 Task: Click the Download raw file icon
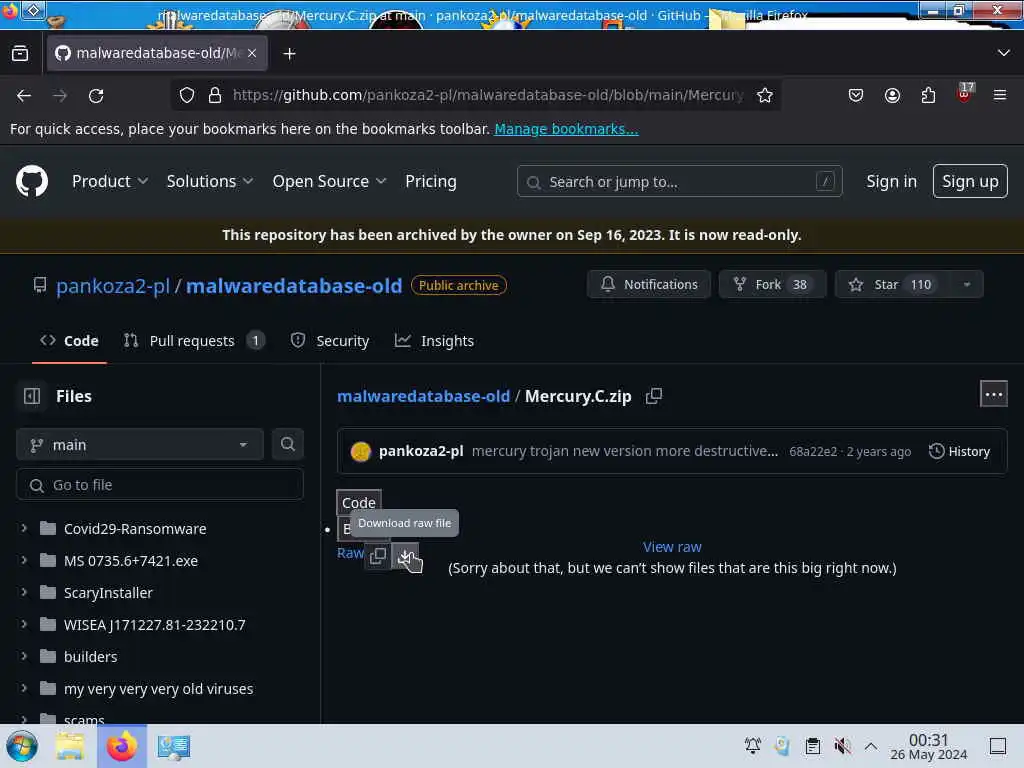[x=405, y=556]
